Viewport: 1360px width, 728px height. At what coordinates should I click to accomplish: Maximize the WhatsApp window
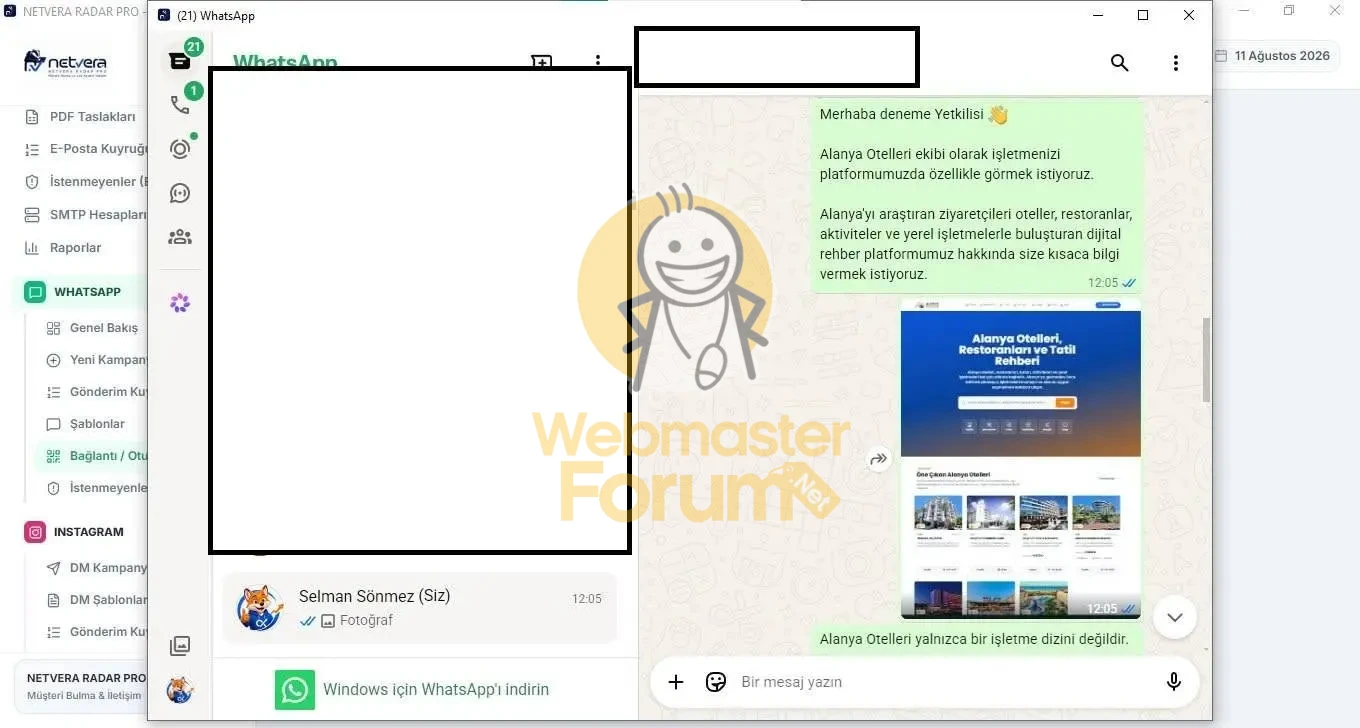pyautogui.click(x=1143, y=15)
